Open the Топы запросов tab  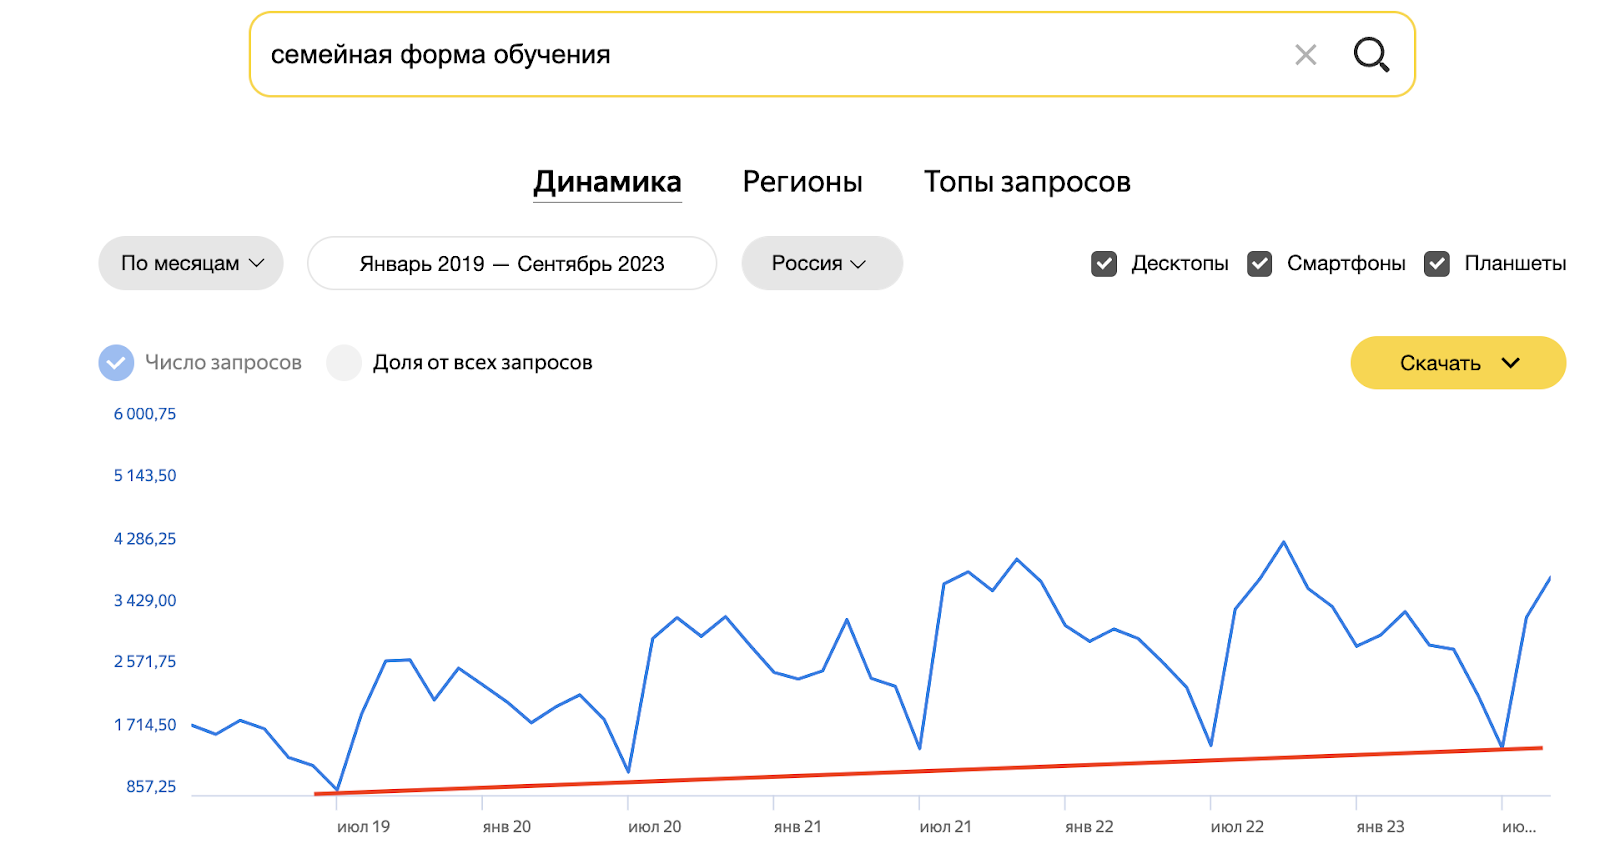point(1027,182)
